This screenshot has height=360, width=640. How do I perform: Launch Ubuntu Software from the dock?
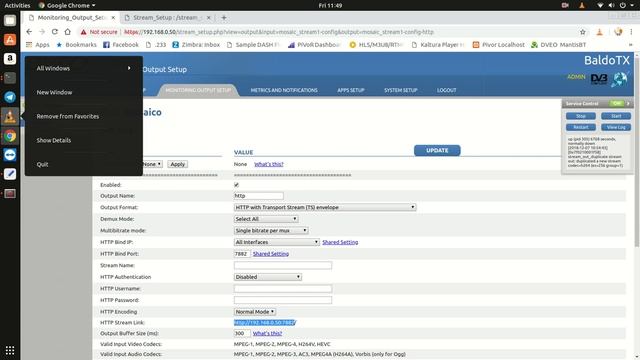click(x=10, y=40)
